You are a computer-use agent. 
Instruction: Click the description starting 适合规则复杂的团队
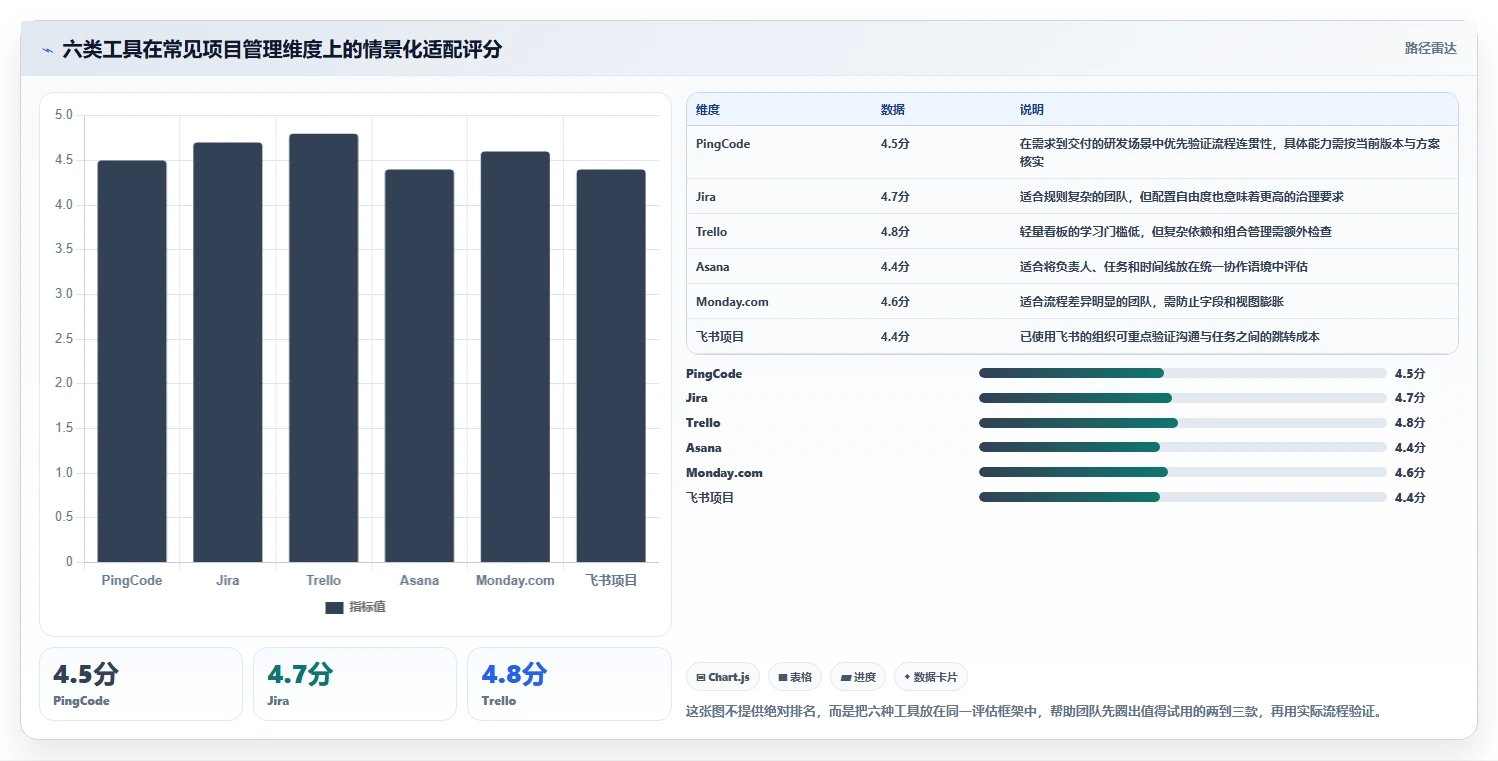click(1182, 197)
